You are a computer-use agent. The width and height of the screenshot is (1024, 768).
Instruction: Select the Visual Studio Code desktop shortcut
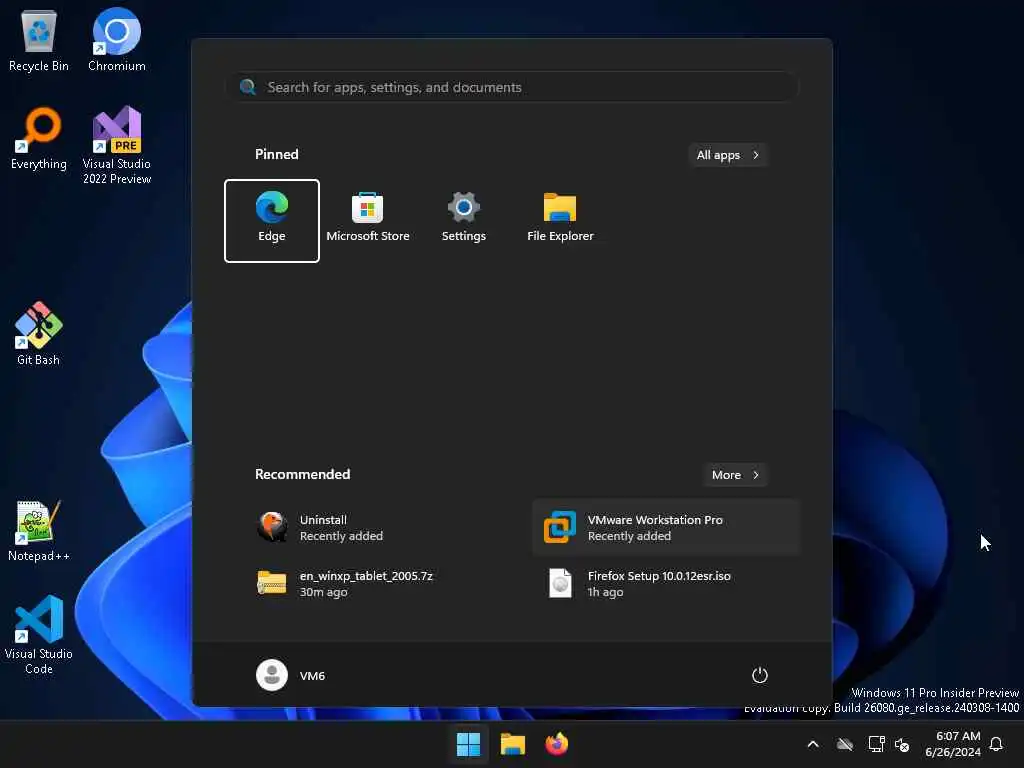tap(39, 635)
